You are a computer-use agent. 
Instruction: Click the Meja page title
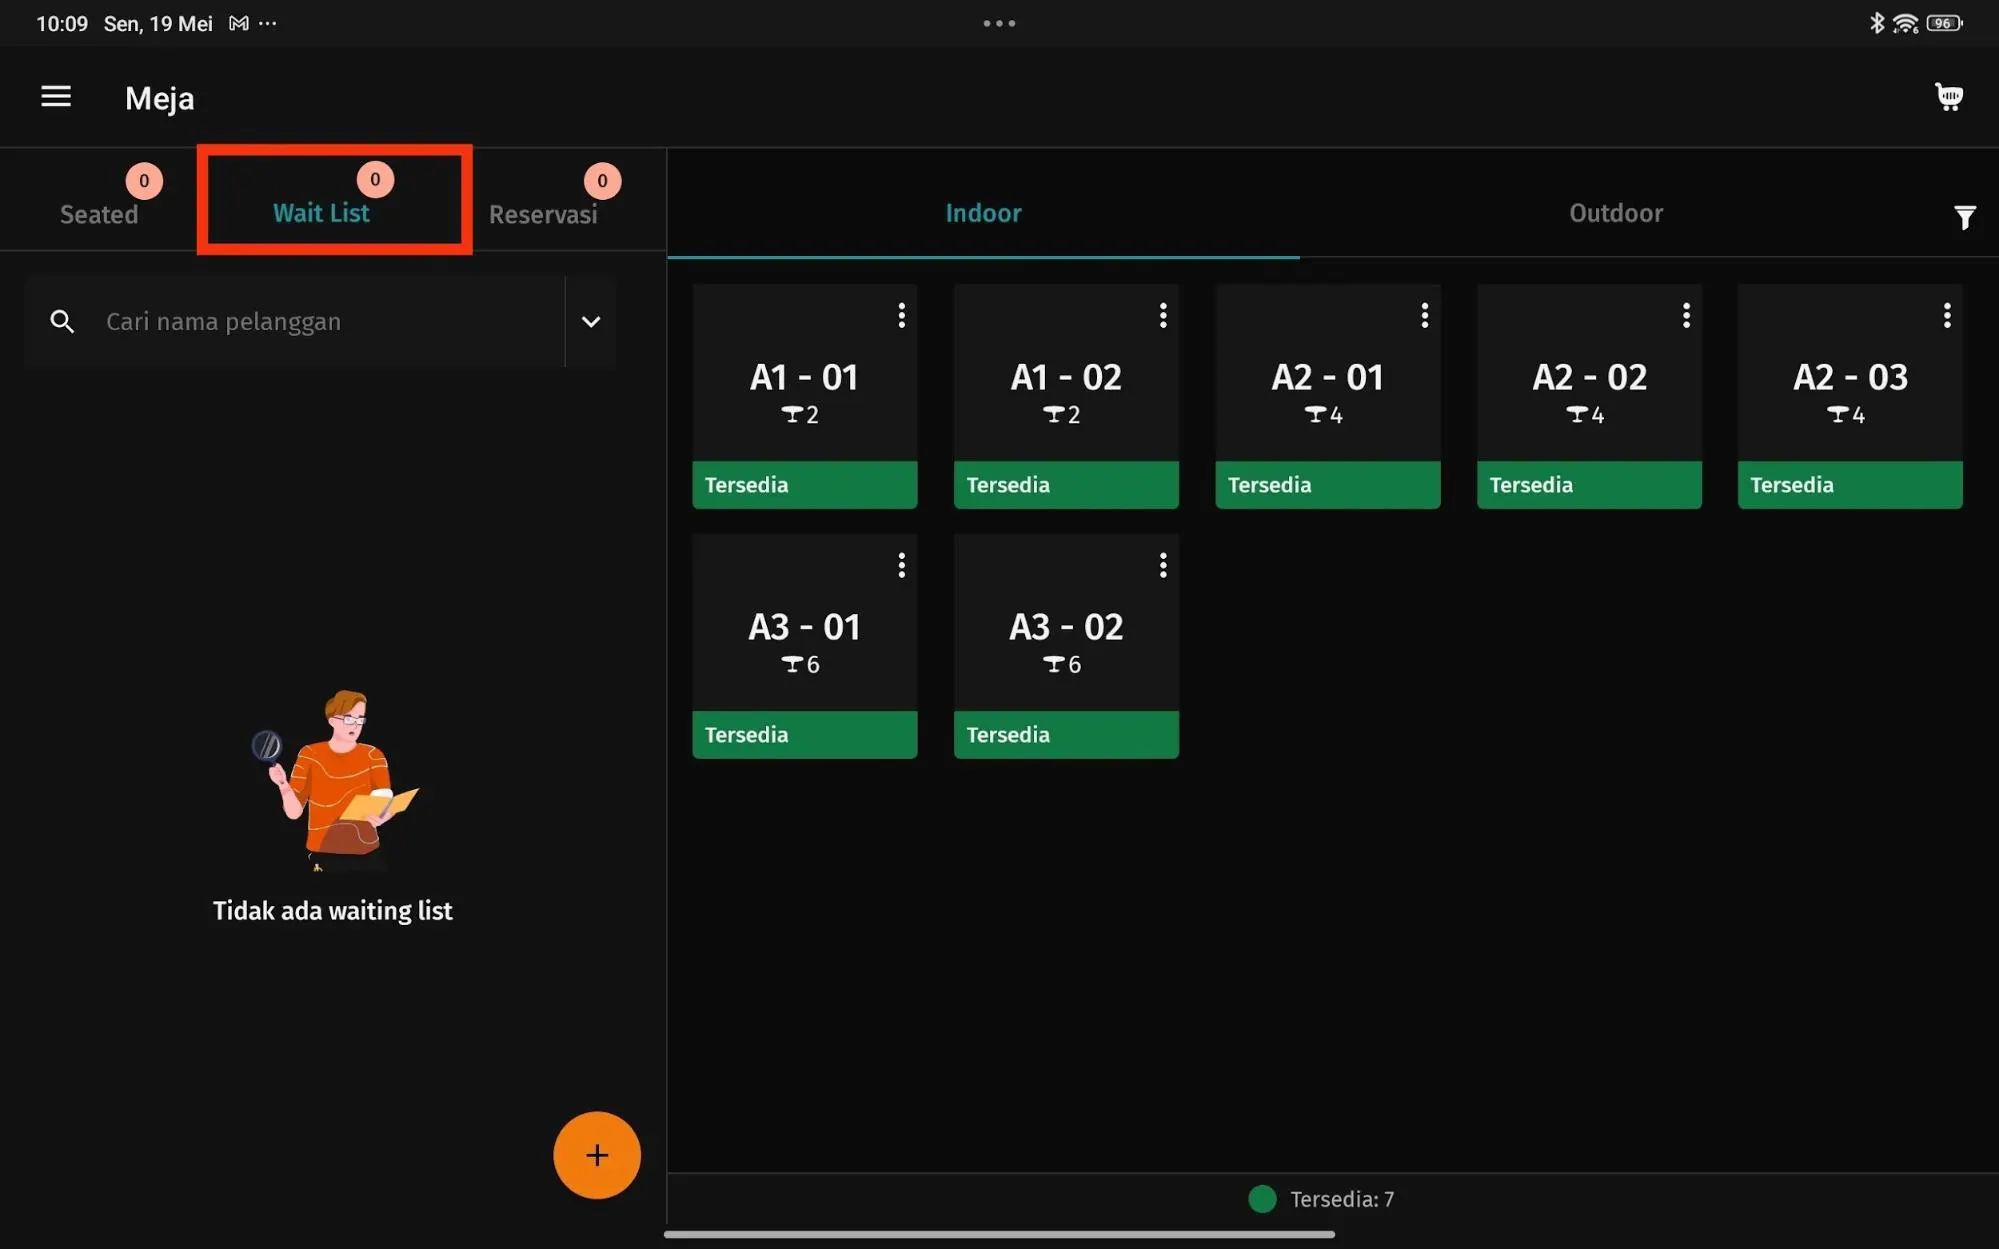click(160, 98)
